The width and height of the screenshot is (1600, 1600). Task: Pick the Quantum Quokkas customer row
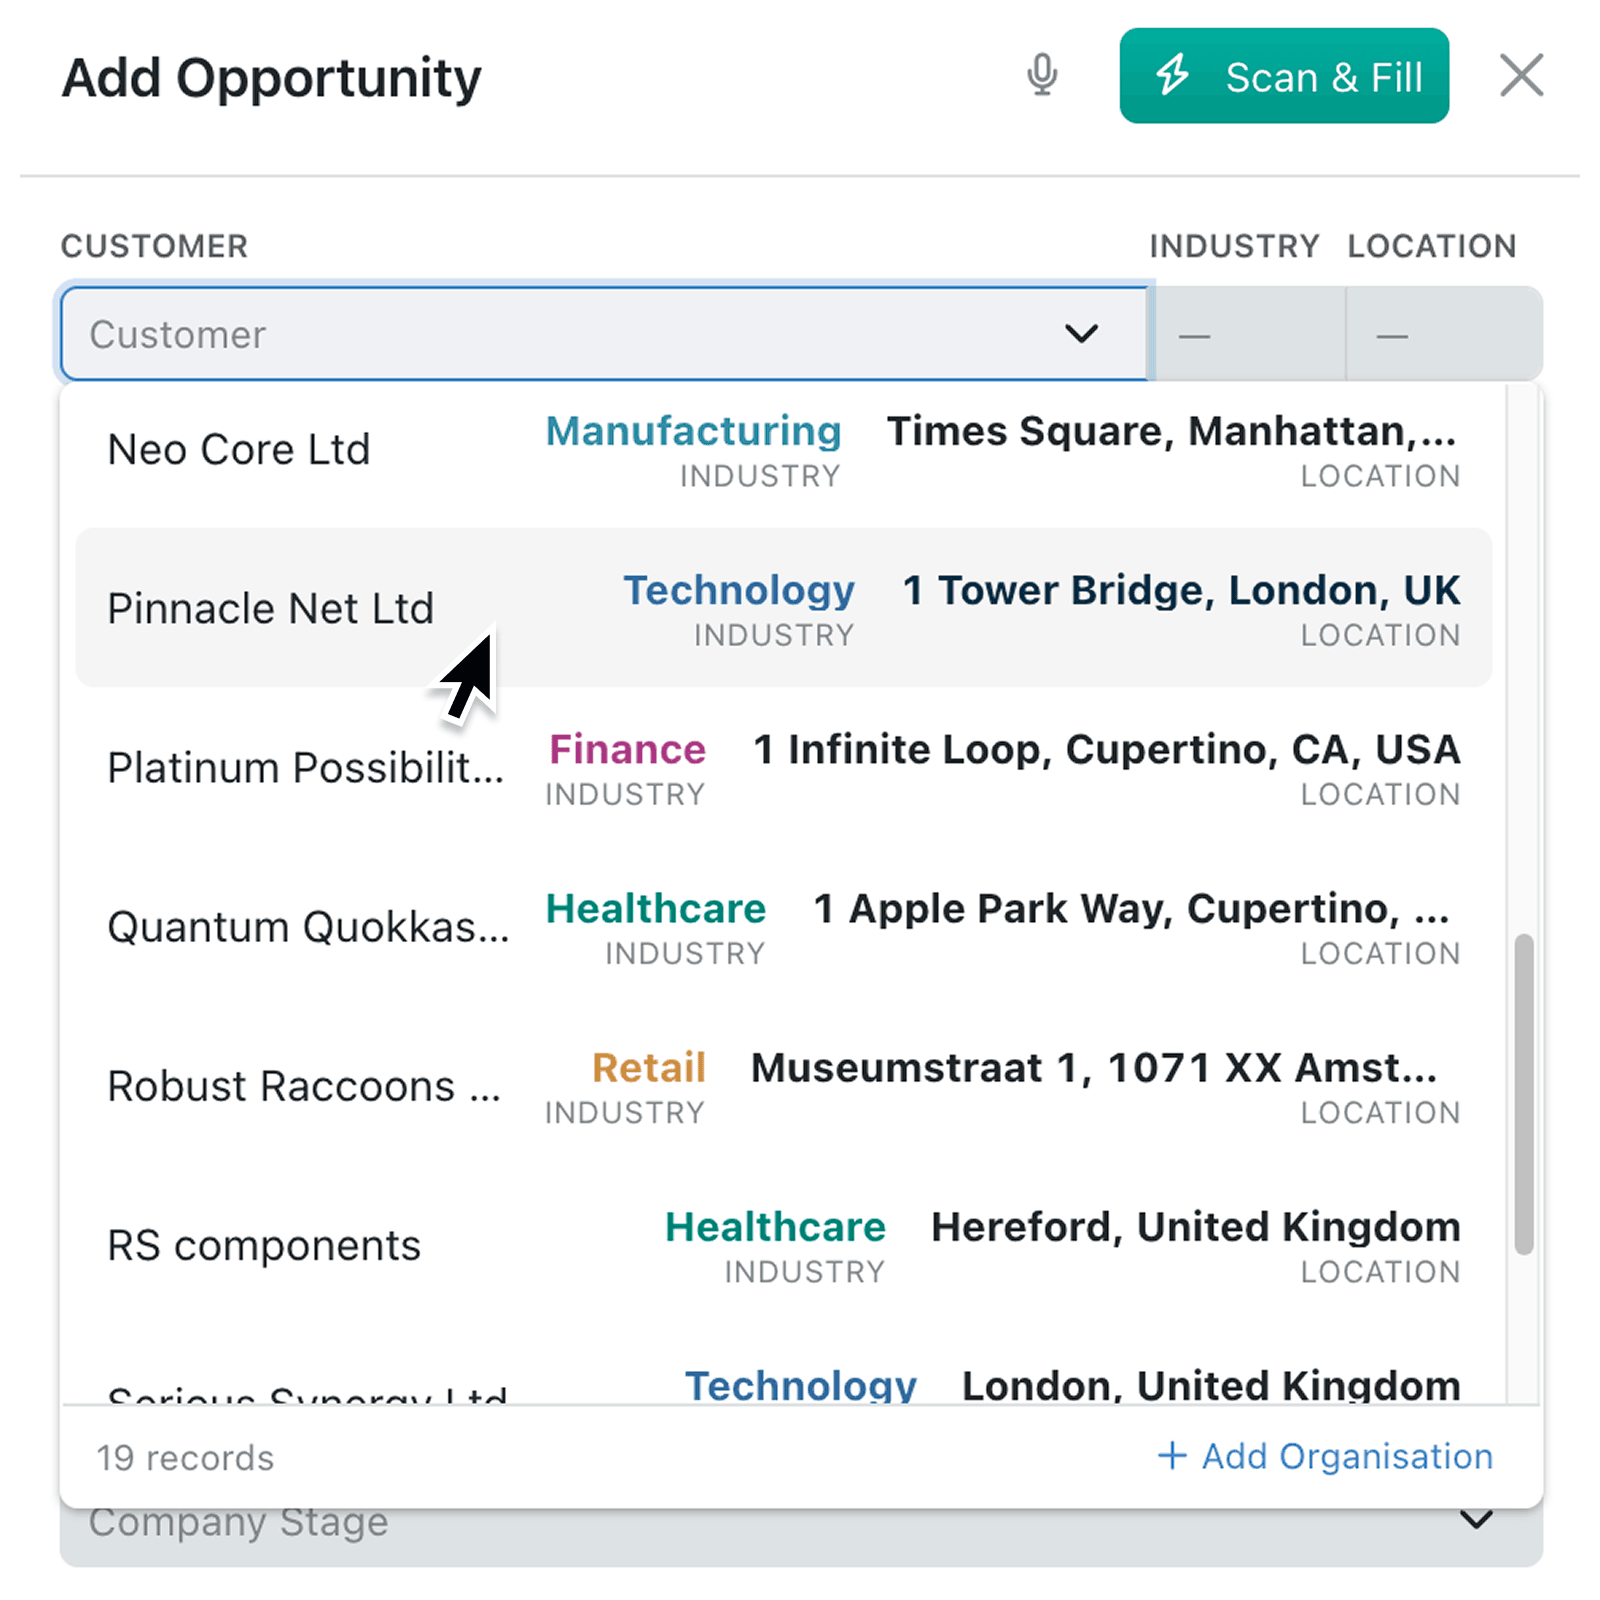click(x=784, y=926)
